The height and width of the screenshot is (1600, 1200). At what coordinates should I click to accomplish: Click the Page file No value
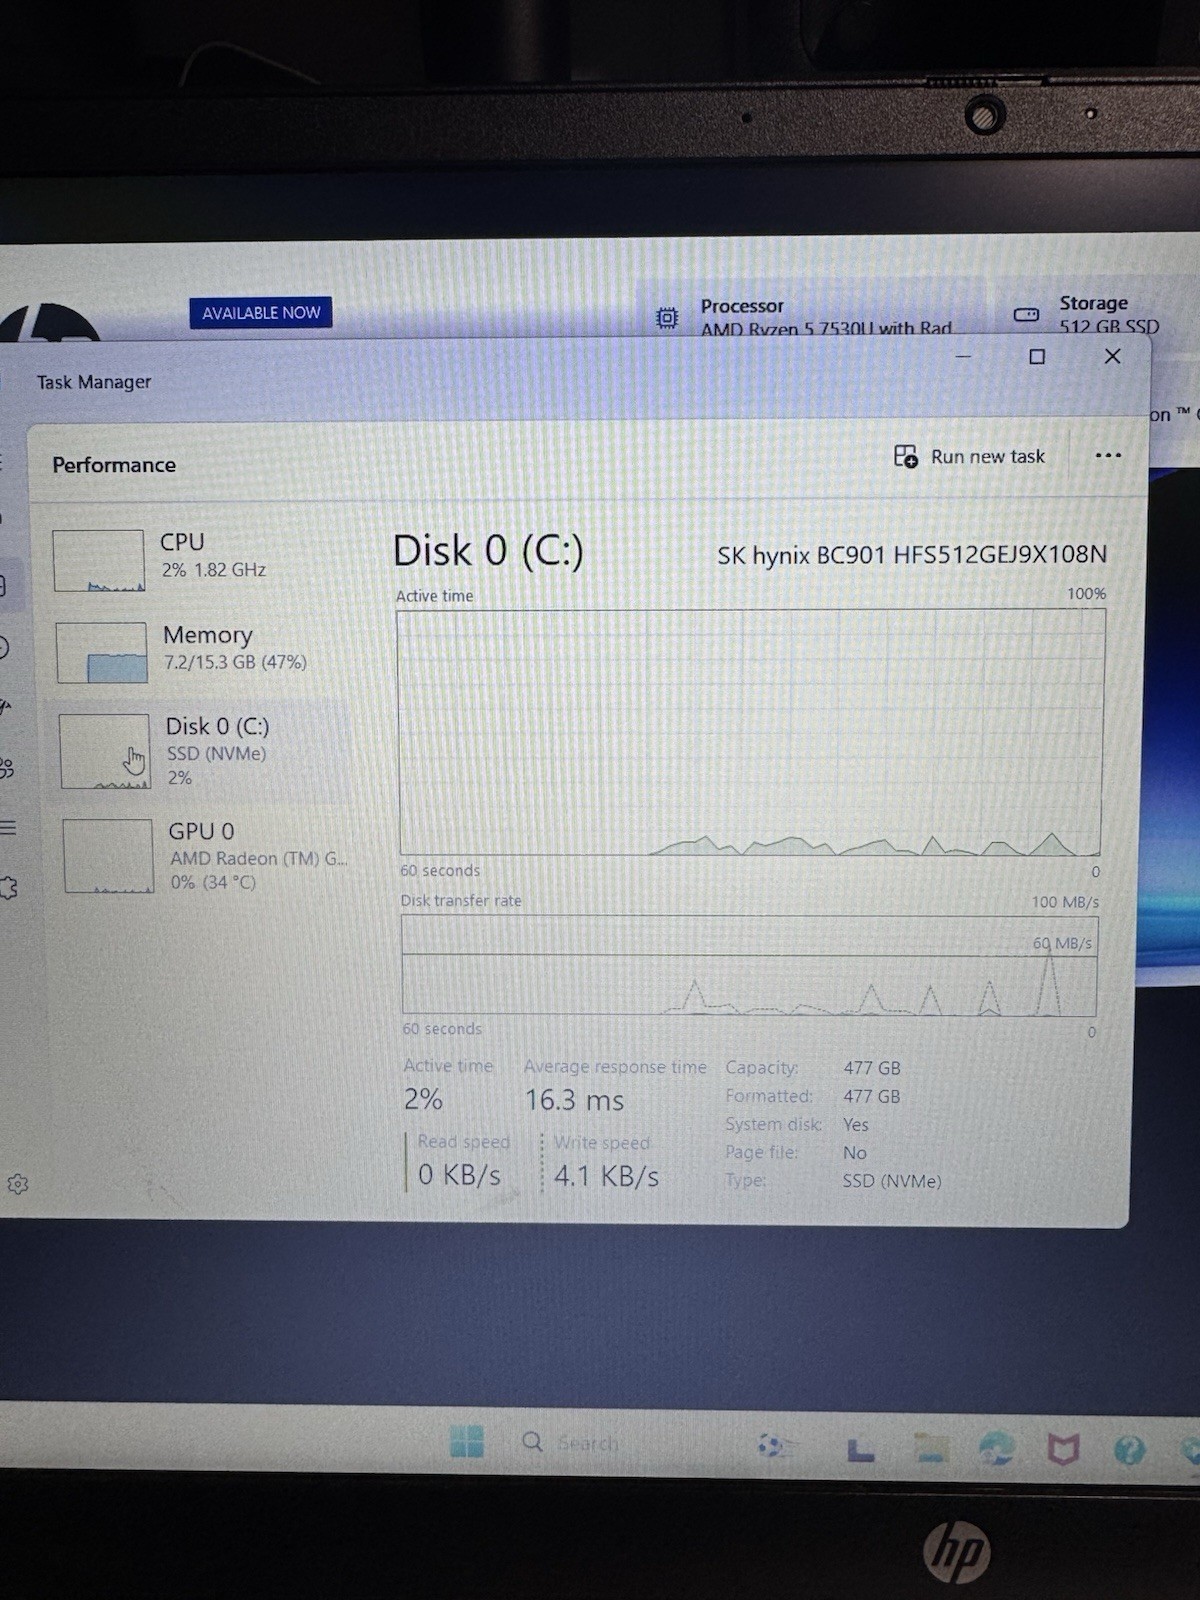click(x=855, y=1153)
